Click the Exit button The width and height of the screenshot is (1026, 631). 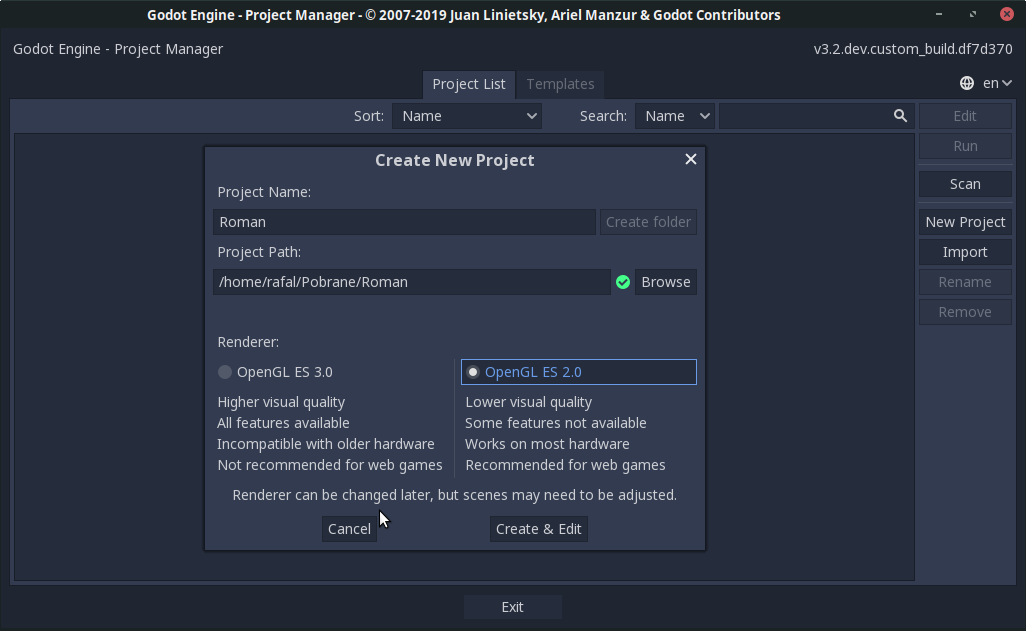pyautogui.click(x=512, y=607)
